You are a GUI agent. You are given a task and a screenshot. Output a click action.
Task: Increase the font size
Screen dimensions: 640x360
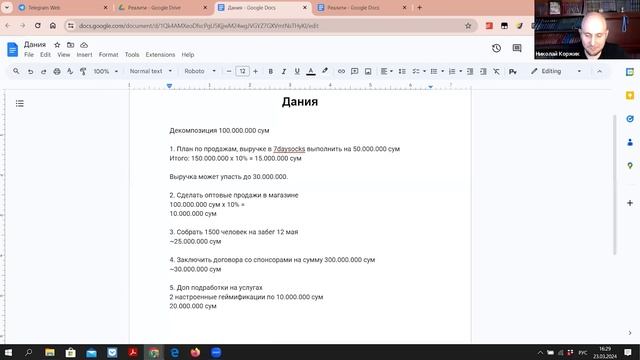pos(256,71)
